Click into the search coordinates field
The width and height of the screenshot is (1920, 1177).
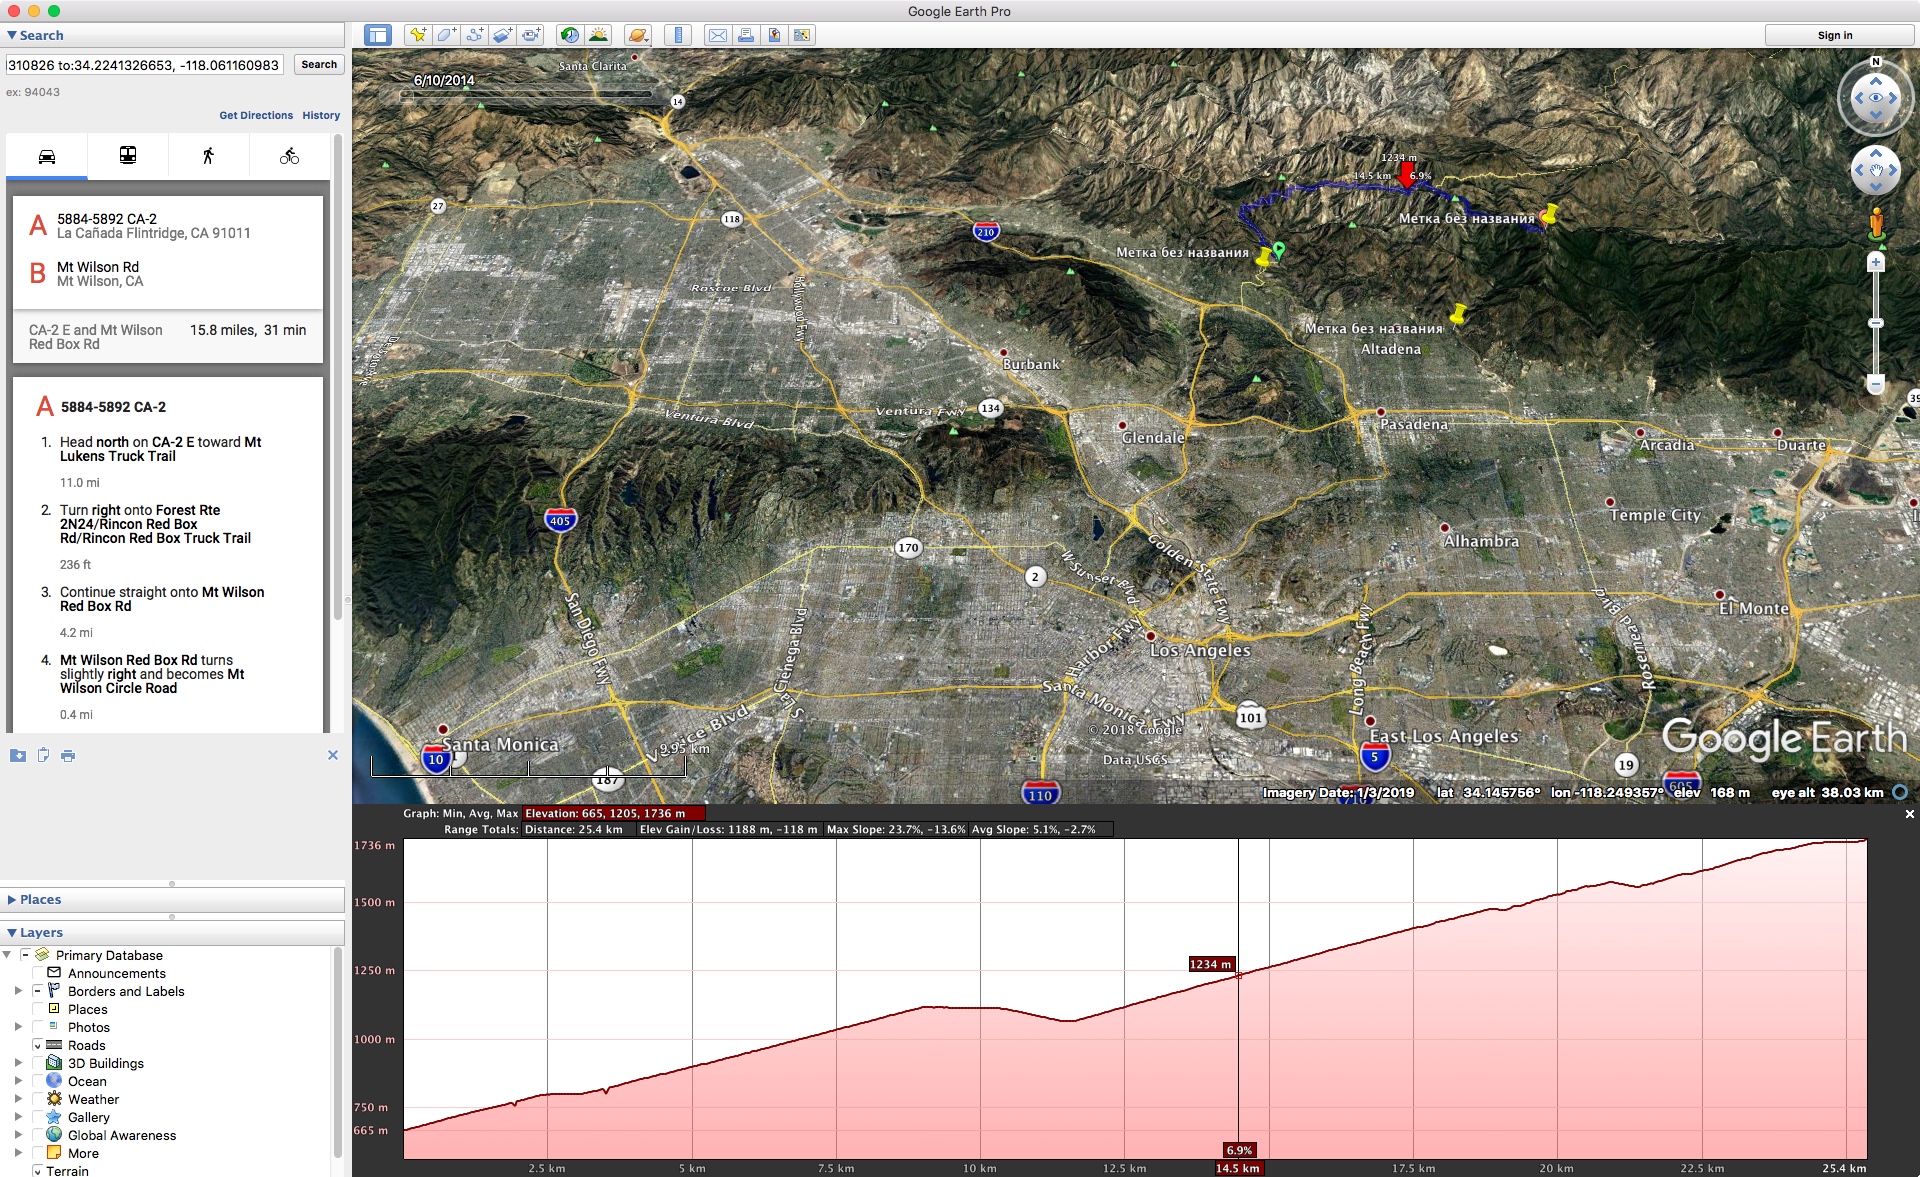click(x=144, y=65)
